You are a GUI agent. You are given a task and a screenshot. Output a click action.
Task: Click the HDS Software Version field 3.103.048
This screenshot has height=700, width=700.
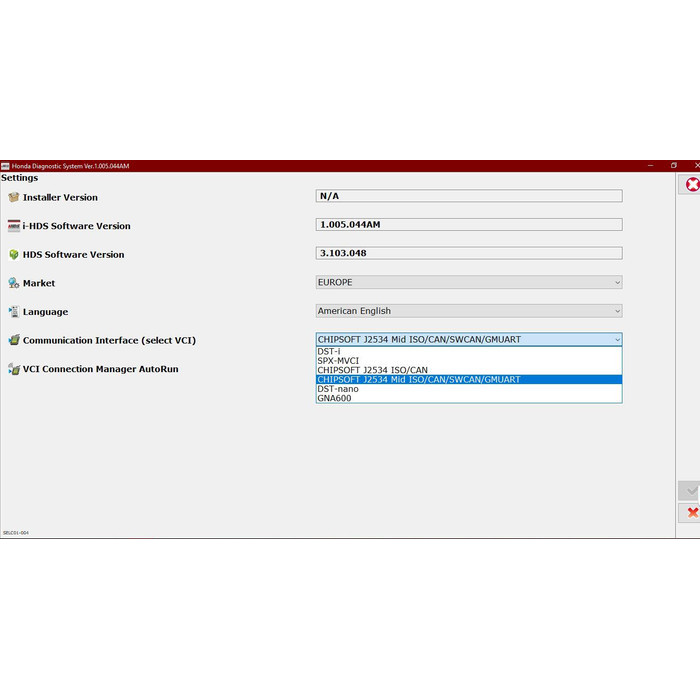click(x=468, y=254)
